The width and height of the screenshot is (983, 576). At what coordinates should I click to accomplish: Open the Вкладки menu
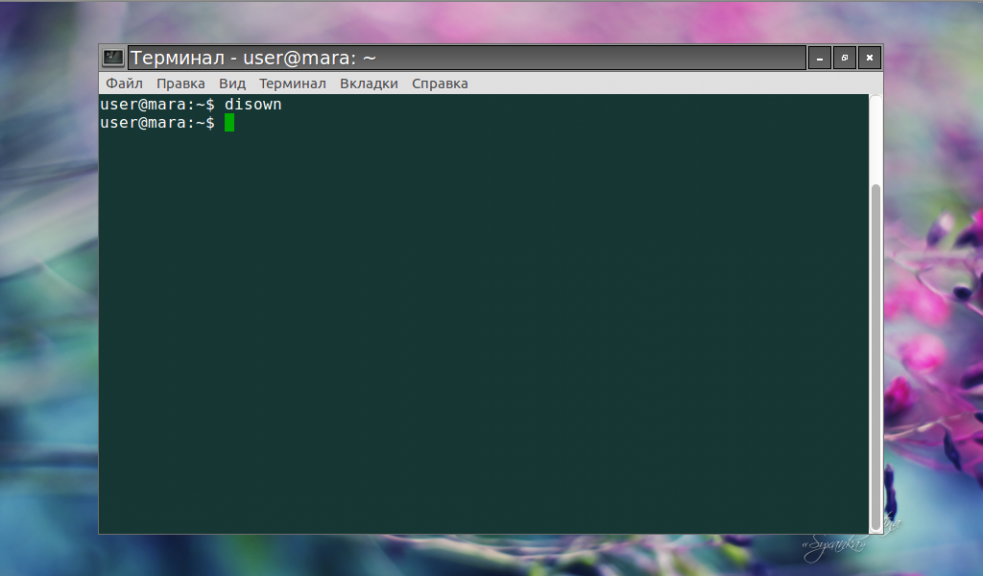[369, 83]
